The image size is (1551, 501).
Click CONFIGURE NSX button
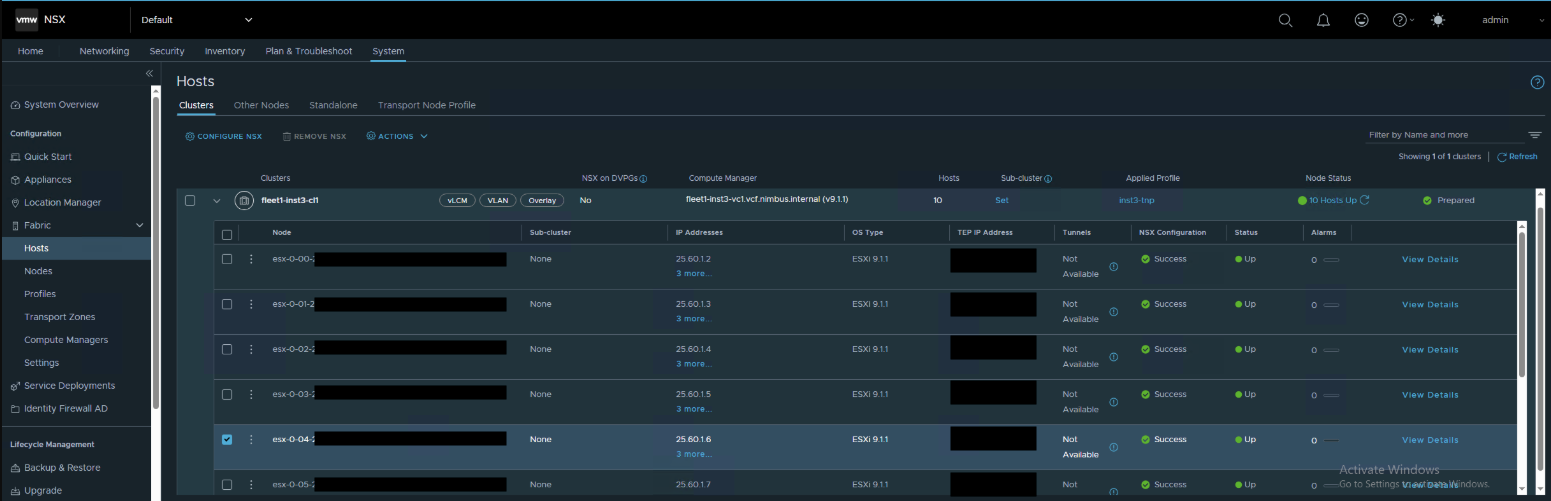(x=223, y=136)
